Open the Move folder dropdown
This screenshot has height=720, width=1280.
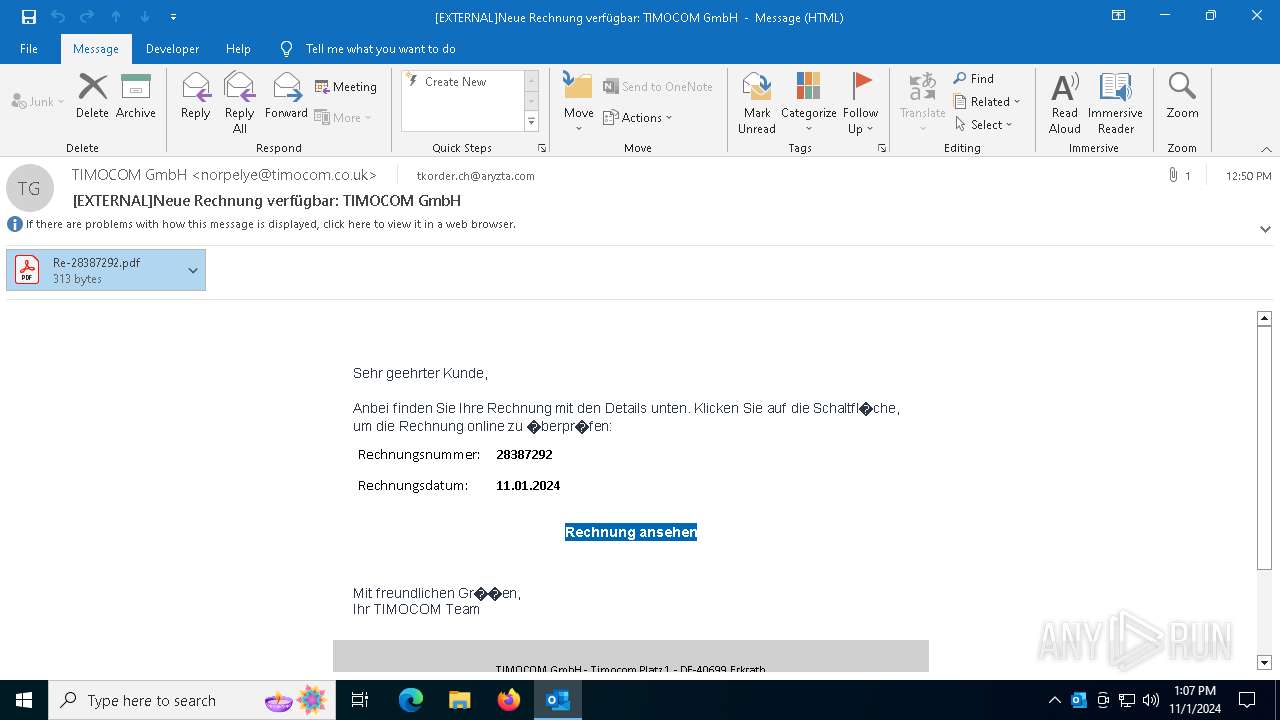(x=579, y=103)
